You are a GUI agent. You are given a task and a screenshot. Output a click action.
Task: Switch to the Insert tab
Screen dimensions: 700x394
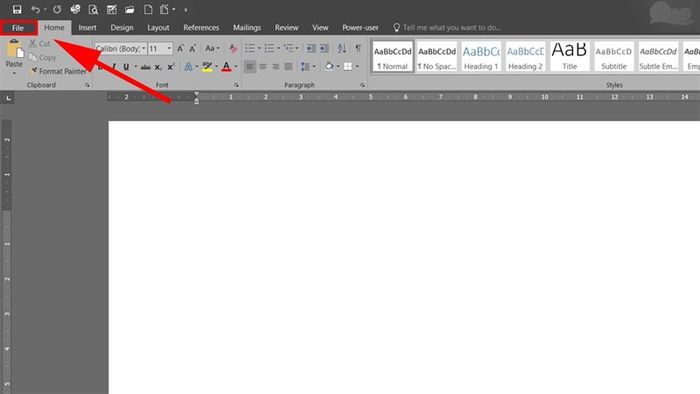[88, 28]
